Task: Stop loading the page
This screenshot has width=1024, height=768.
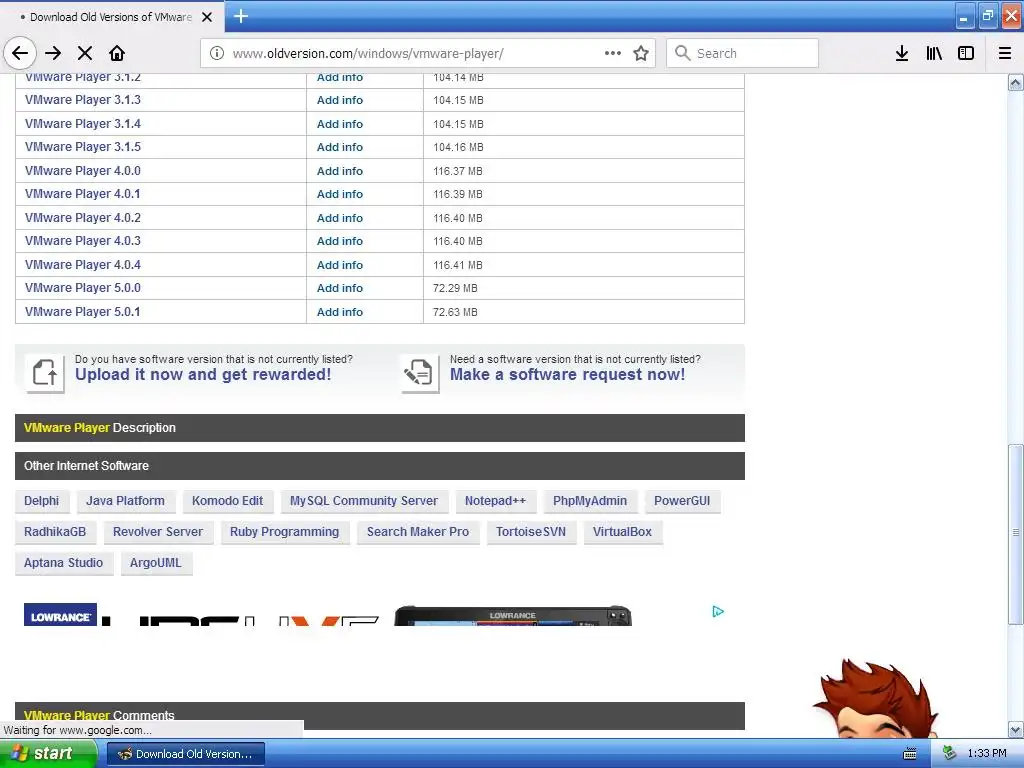Action: [x=85, y=53]
